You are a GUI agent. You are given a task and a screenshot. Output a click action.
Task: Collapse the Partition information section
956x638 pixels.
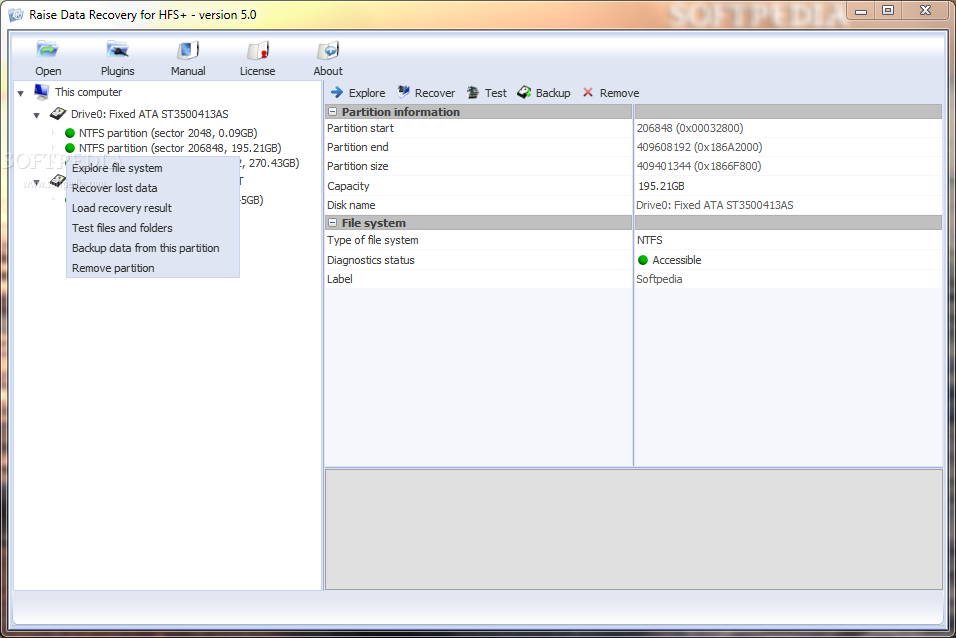click(x=332, y=112)
